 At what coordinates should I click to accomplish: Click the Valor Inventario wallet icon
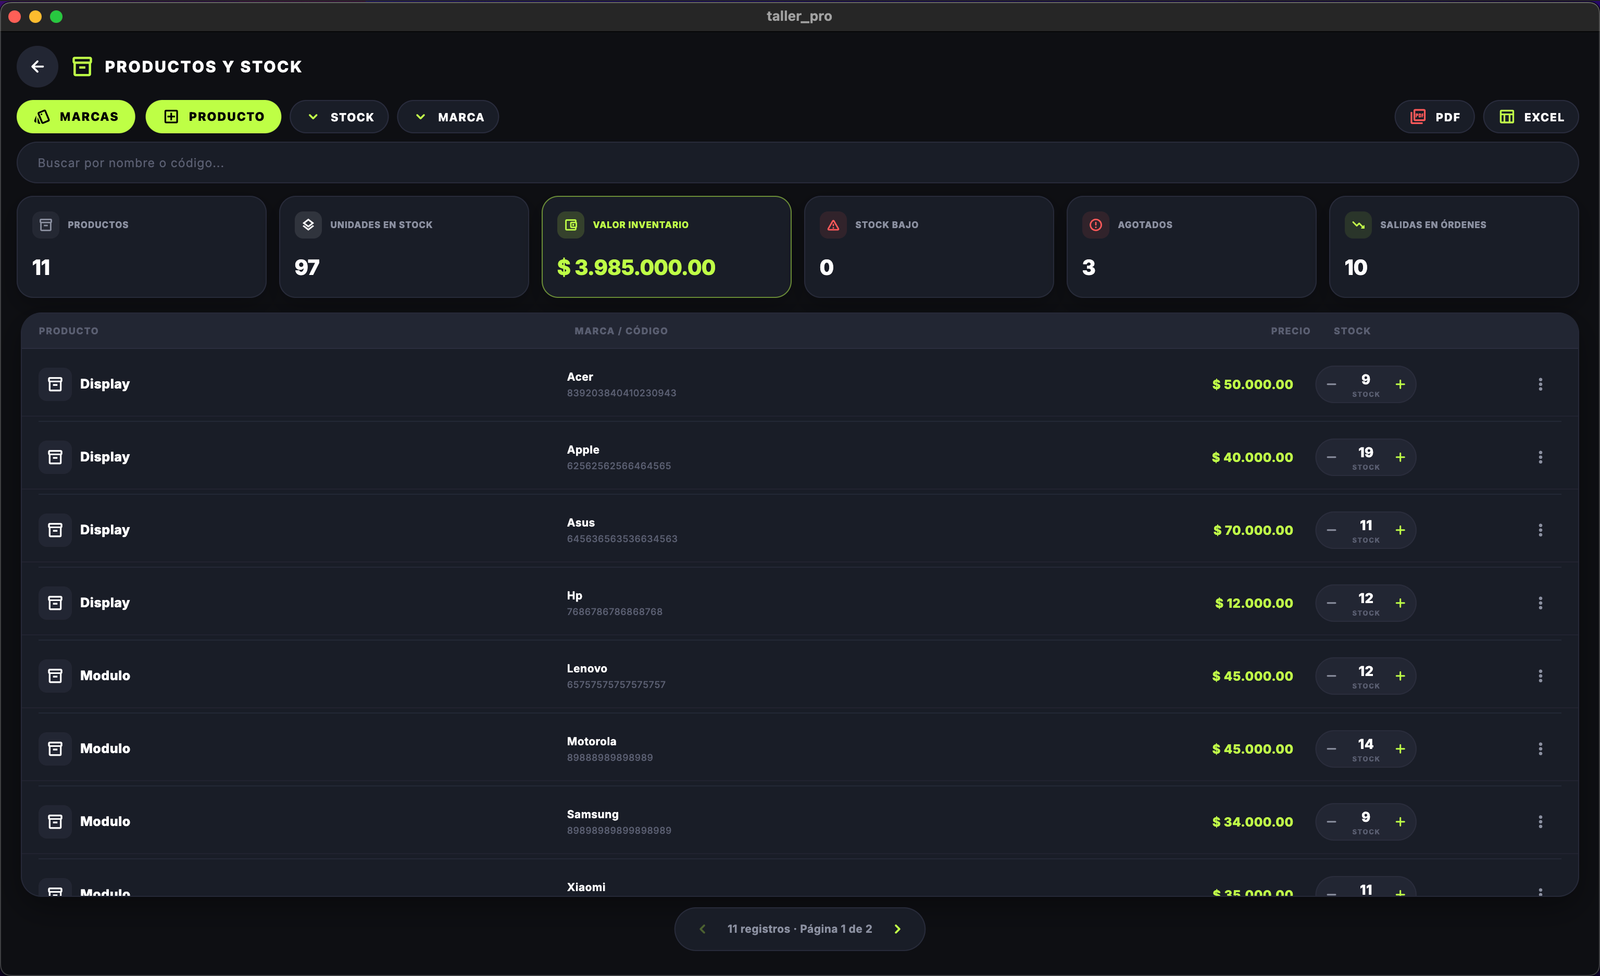[571, 225]
